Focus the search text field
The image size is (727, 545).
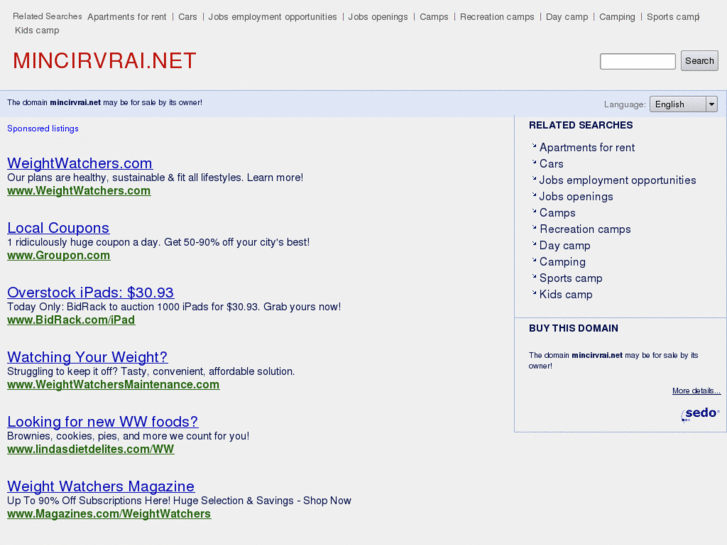[x=638, y=61]
